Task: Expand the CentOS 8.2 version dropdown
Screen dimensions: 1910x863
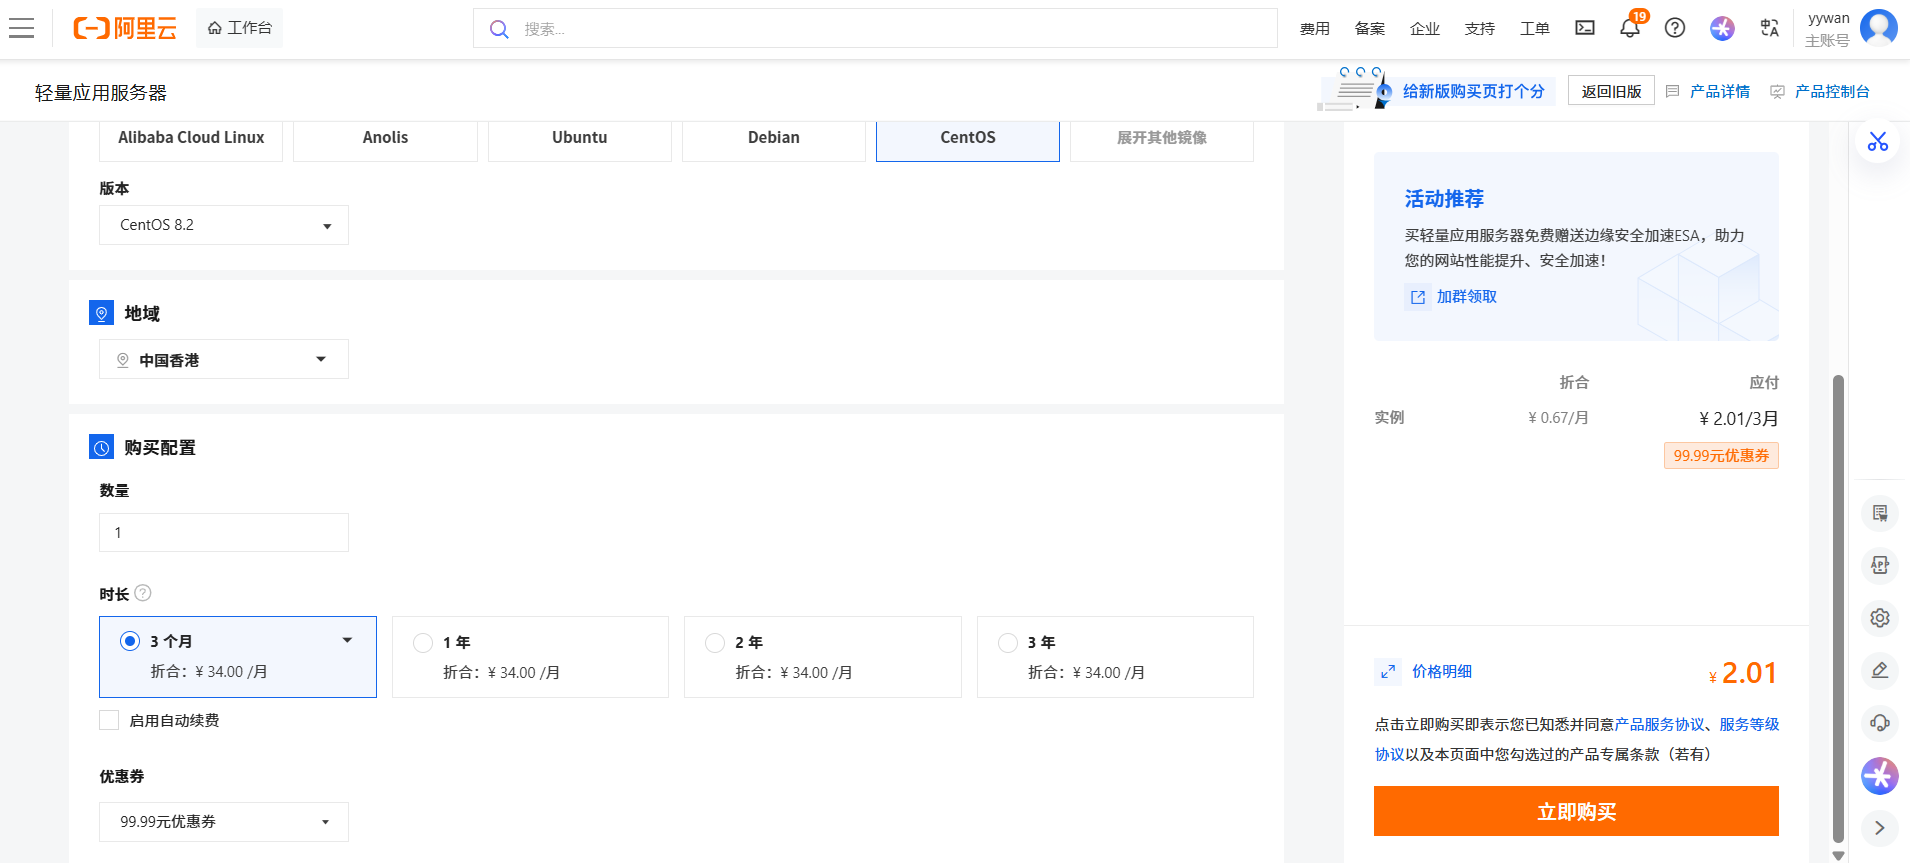Action: click(x=224, y=225)
